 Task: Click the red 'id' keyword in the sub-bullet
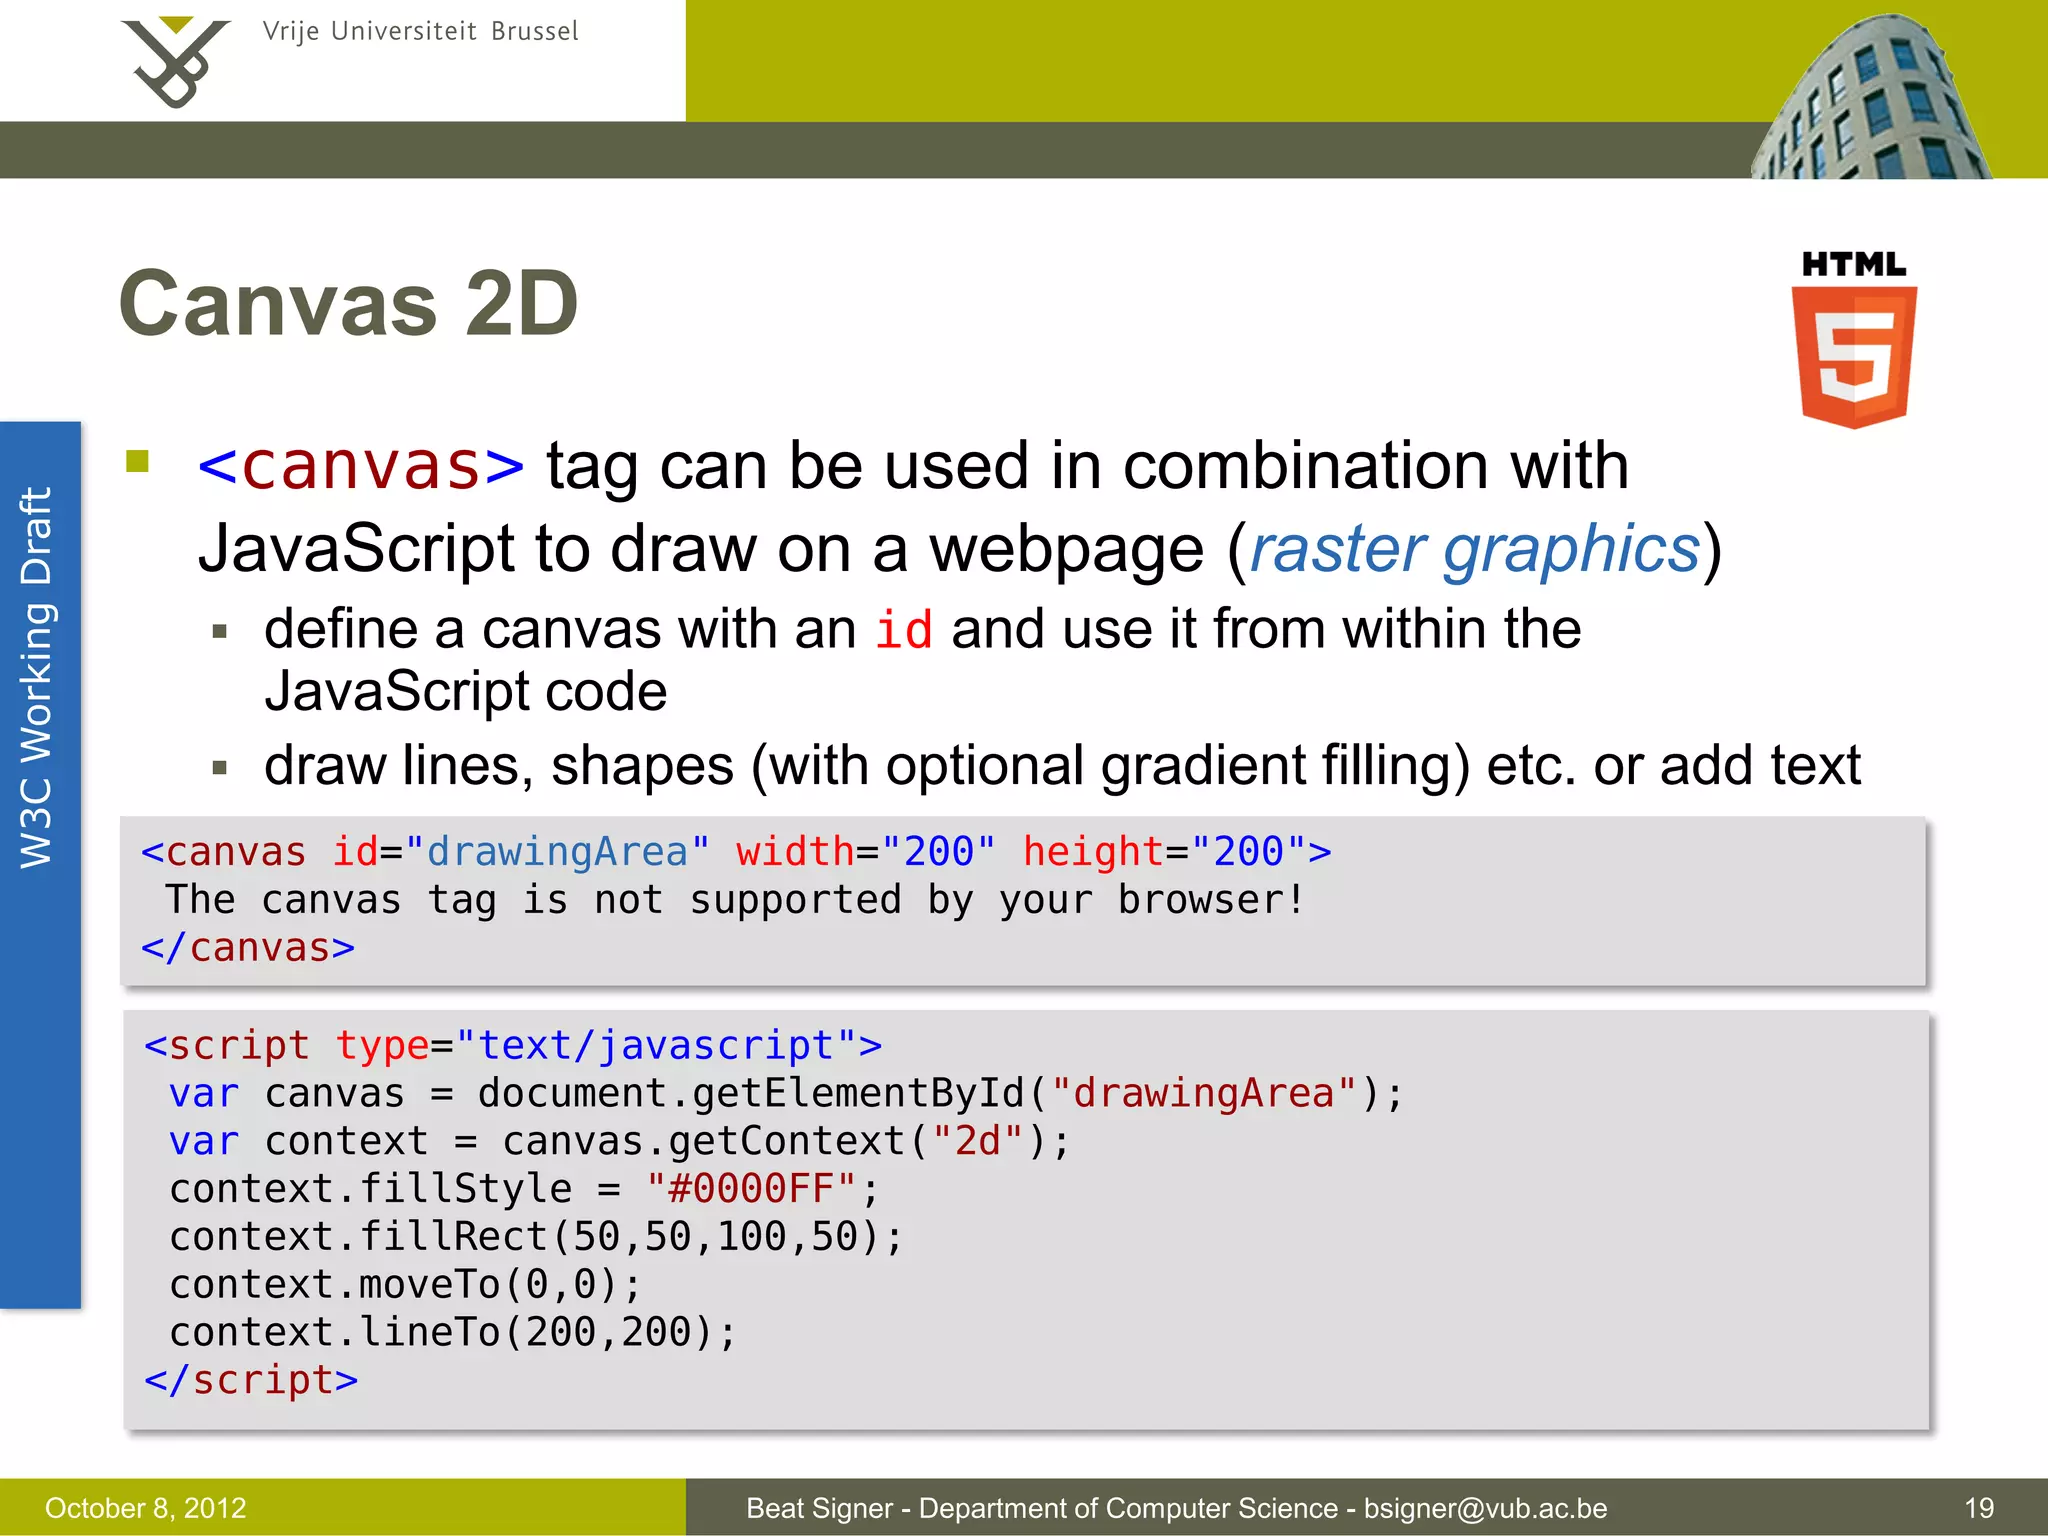904,630
